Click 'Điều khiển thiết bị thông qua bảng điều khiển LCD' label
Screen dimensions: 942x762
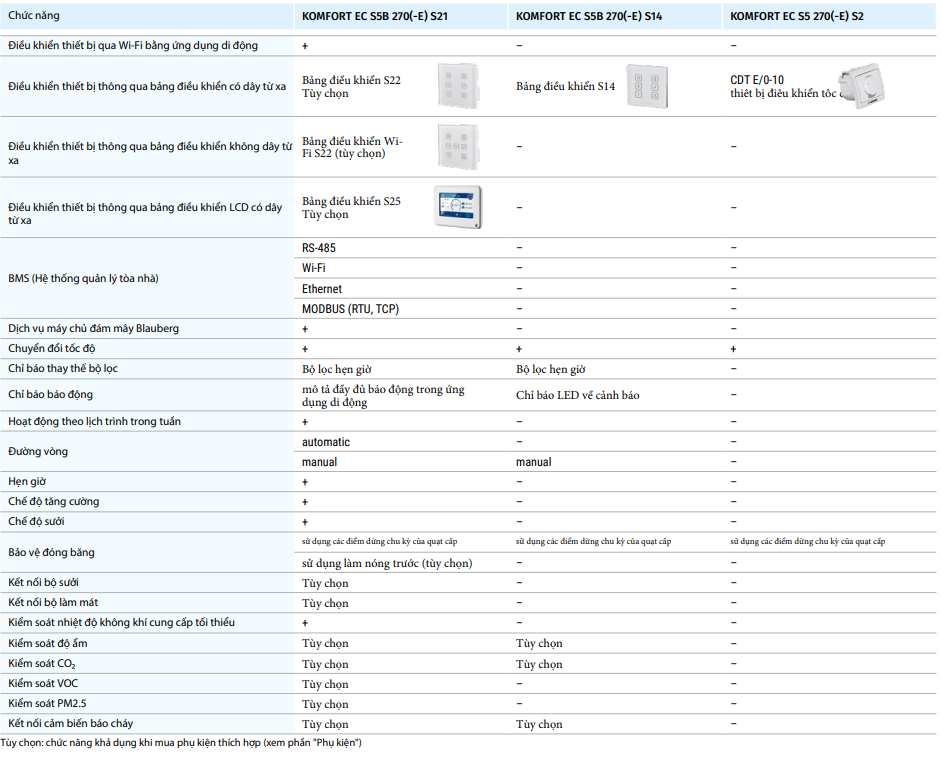tap(145, 213)
